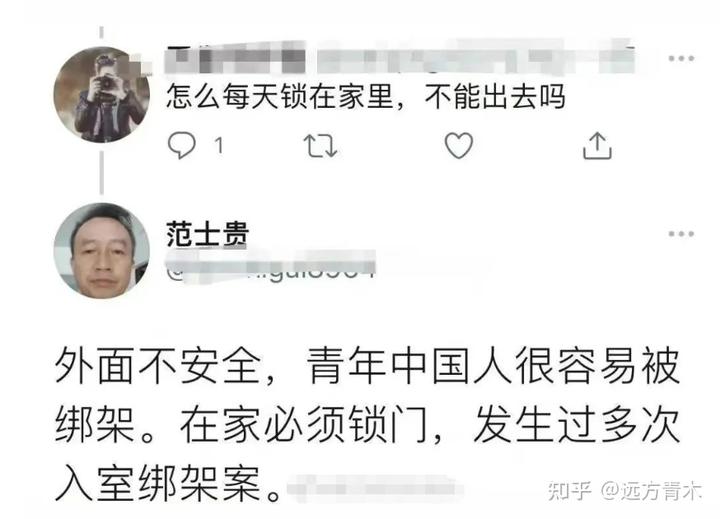Viewport: 720px width, 519px height.
Task: Click the blurred handle after the first username
Action: pyautogui.click(x=476, y=58)
